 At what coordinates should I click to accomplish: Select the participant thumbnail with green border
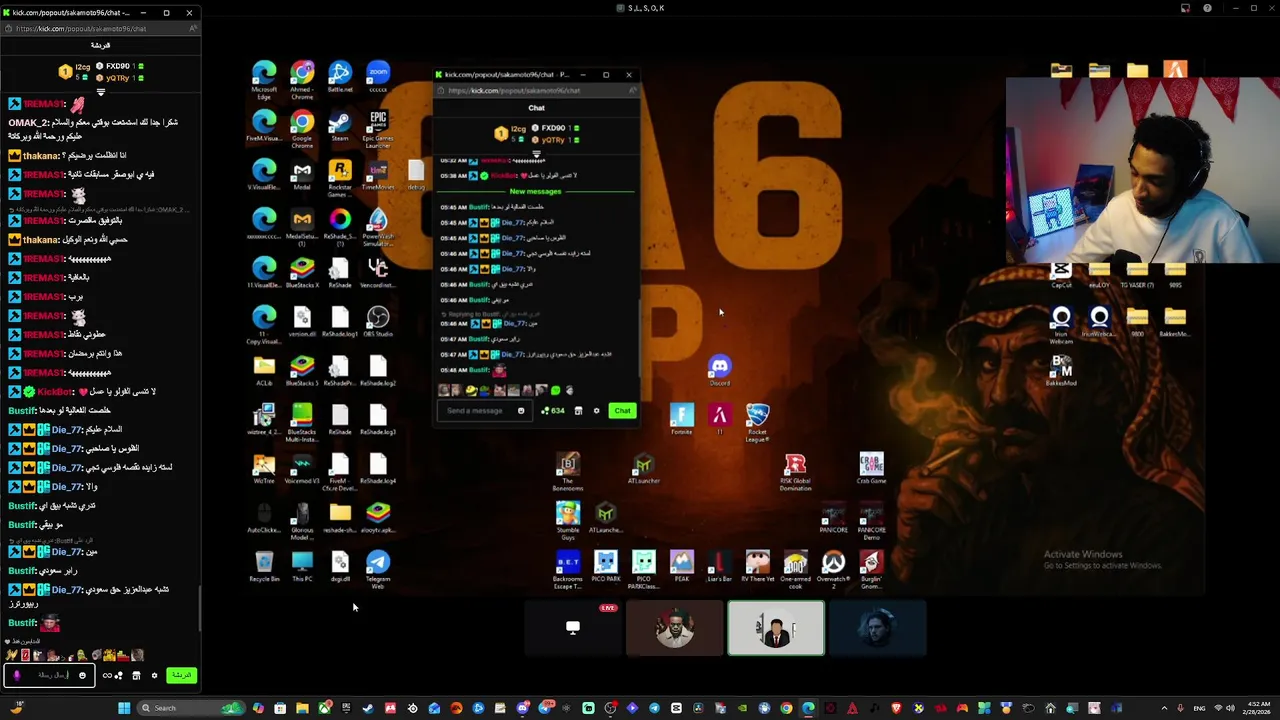click(x=776, y=628)
